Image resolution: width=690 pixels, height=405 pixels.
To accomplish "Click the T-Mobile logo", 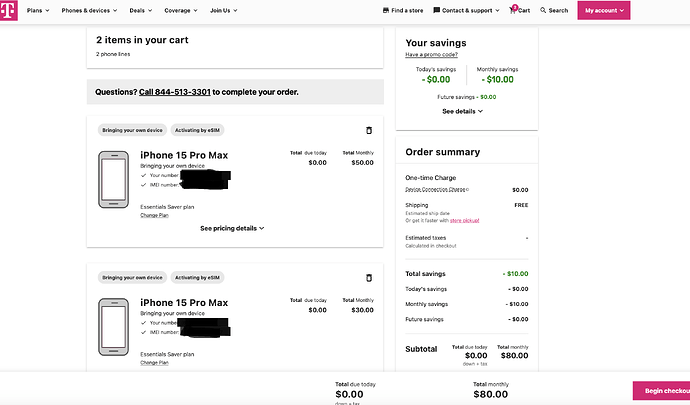I will (8, 10).
